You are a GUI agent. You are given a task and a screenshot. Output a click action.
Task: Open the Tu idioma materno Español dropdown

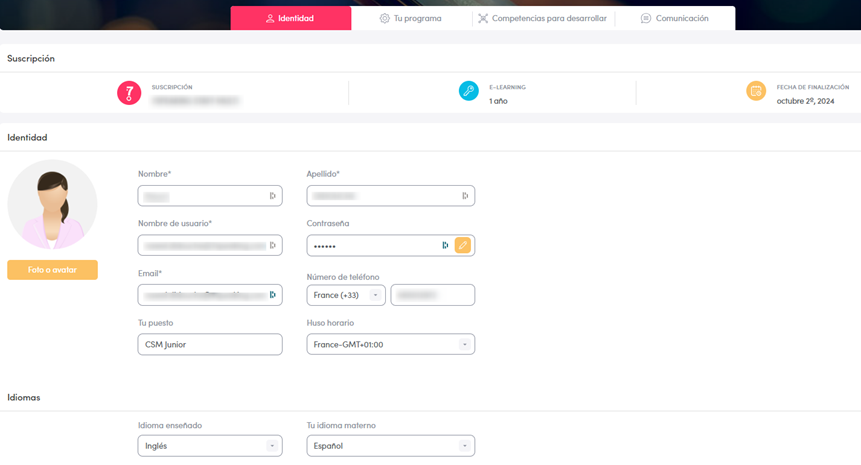click(390, 446)
